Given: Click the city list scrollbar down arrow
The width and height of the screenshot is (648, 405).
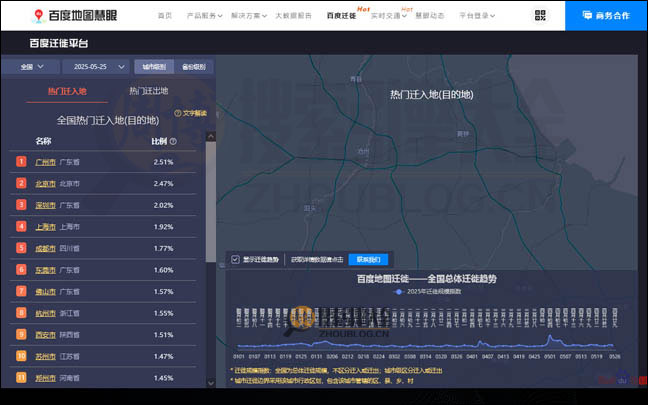Looking at the screenshot, I should tap(211, 383).
